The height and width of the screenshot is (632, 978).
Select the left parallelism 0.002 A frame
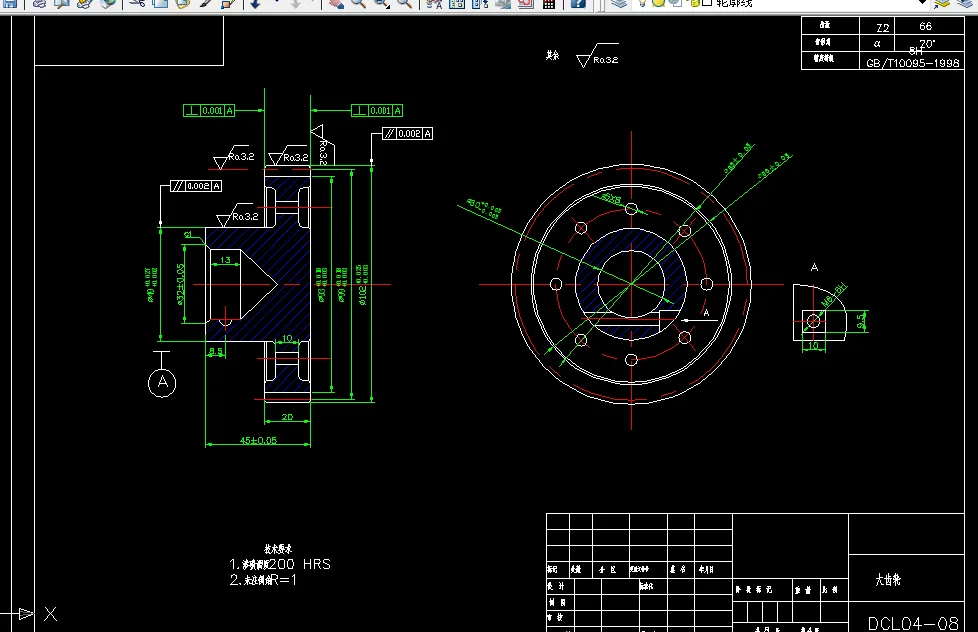[196, 186]
